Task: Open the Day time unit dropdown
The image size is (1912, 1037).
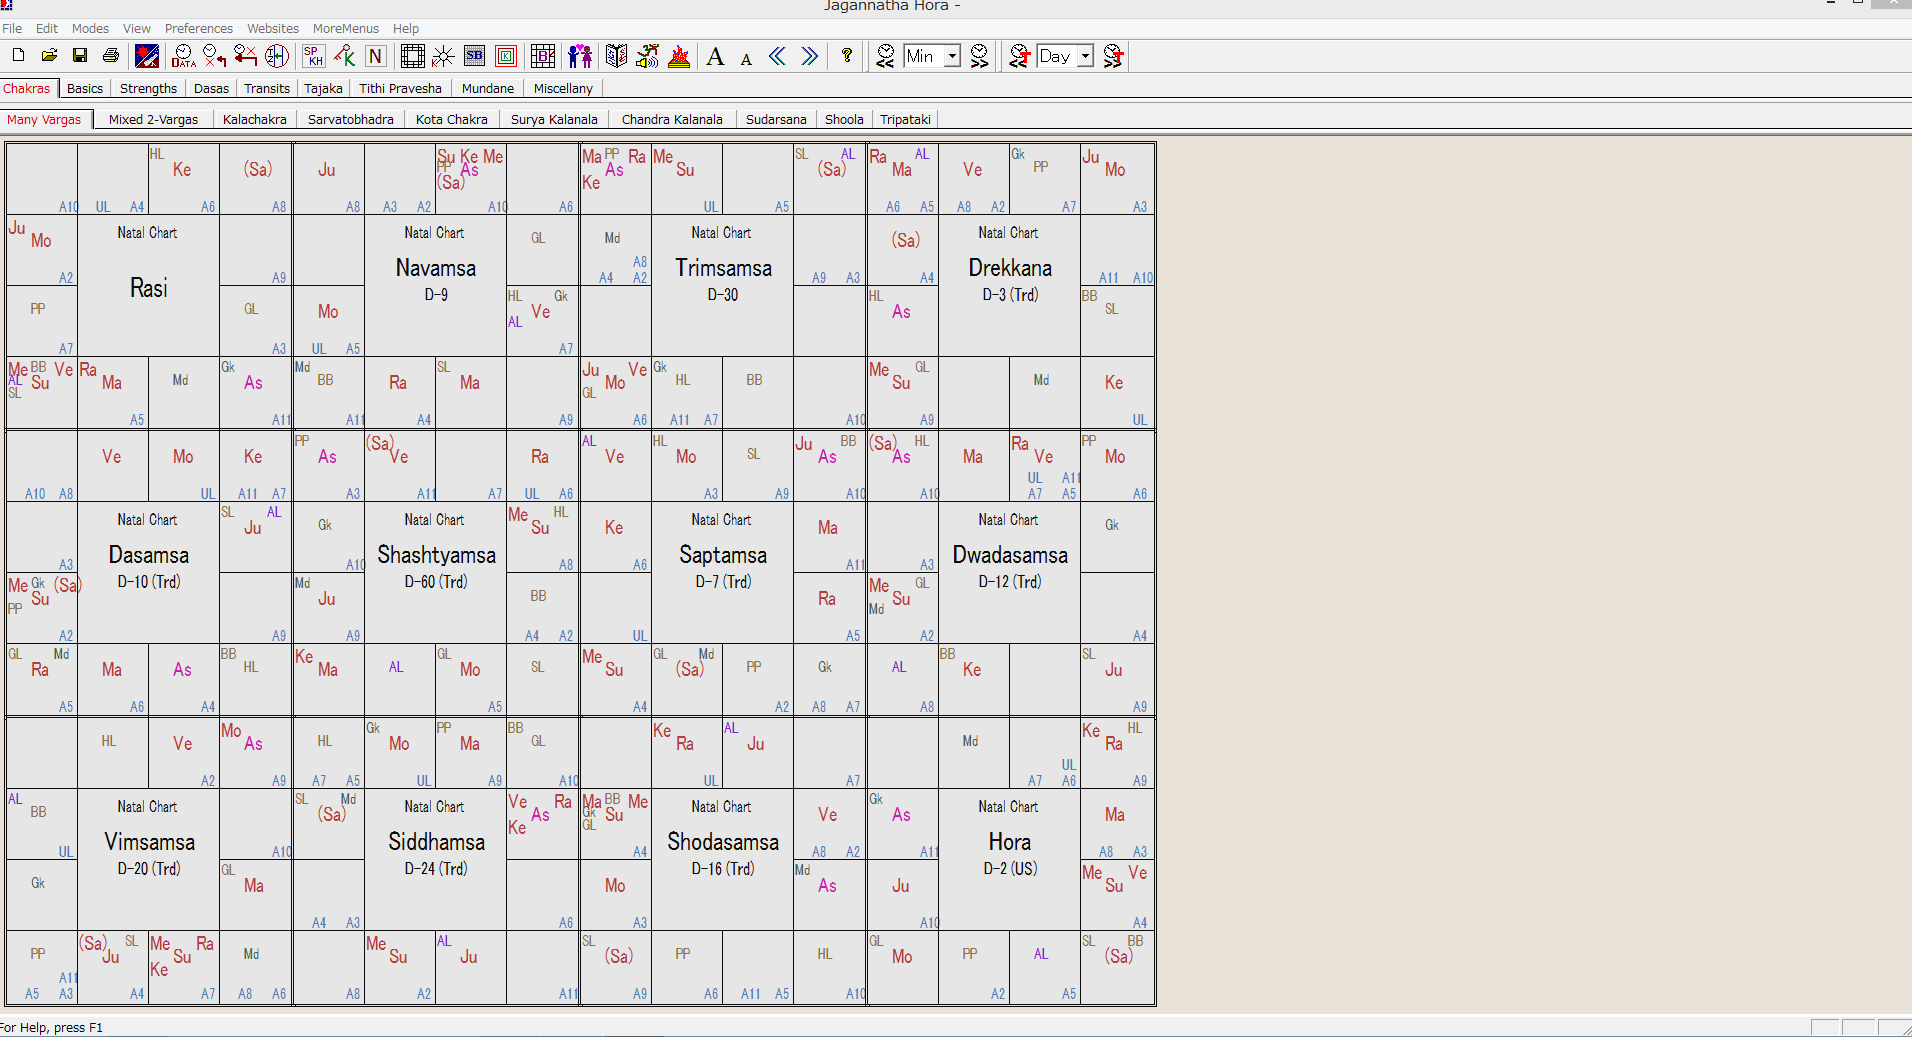Action: [x=1086, y=56]
